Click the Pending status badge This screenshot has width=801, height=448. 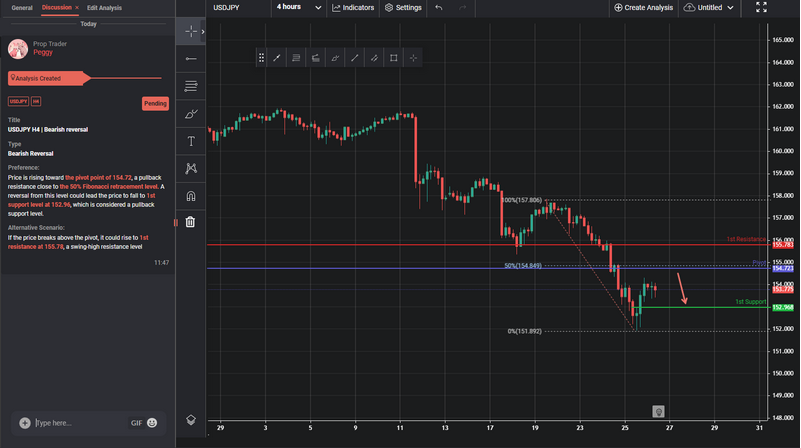tap(155, 104)
